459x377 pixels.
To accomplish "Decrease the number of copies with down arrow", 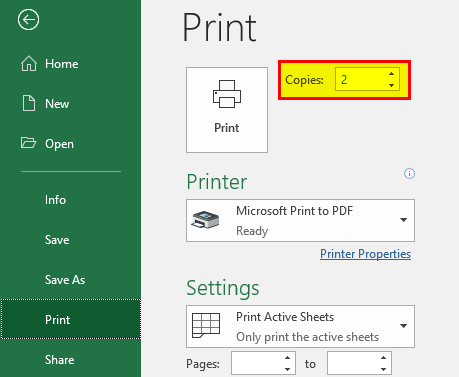I will pos(391,85).
